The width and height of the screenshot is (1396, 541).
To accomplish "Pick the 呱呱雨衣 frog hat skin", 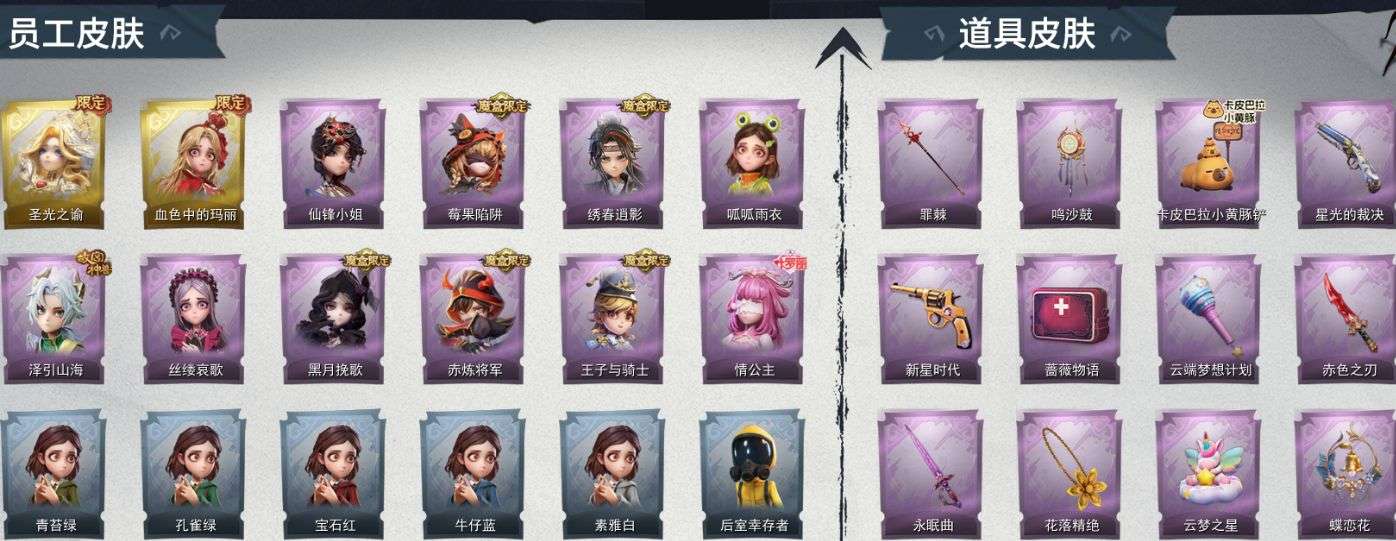I will tap(752, 164).
